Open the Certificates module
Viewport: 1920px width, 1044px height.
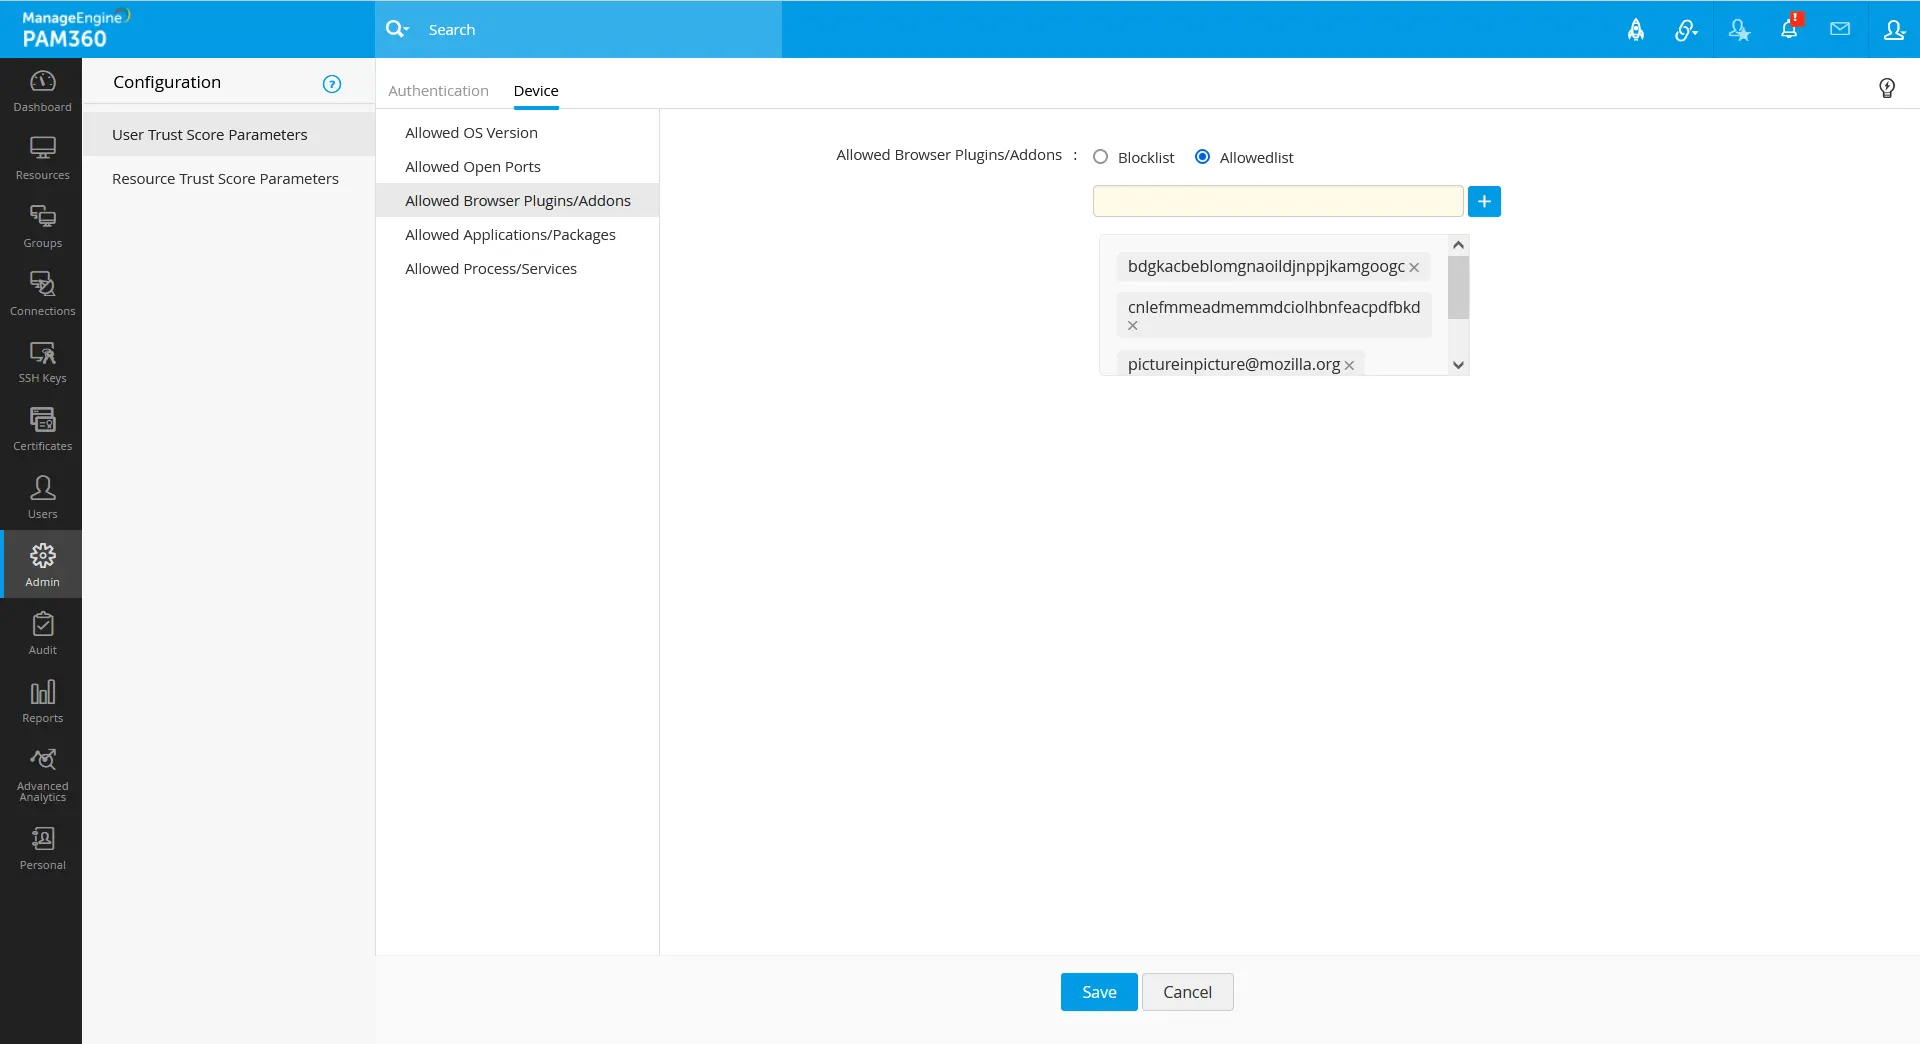click(x=42, y=430)
